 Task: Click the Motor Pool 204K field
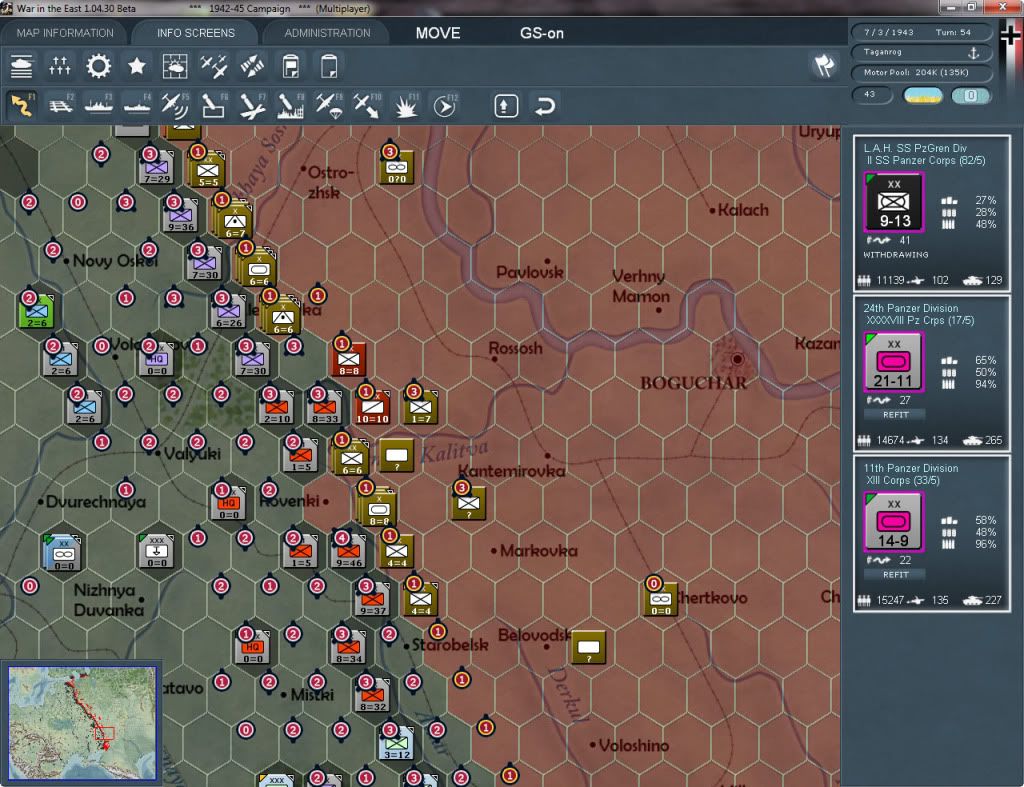click(921, 72)
